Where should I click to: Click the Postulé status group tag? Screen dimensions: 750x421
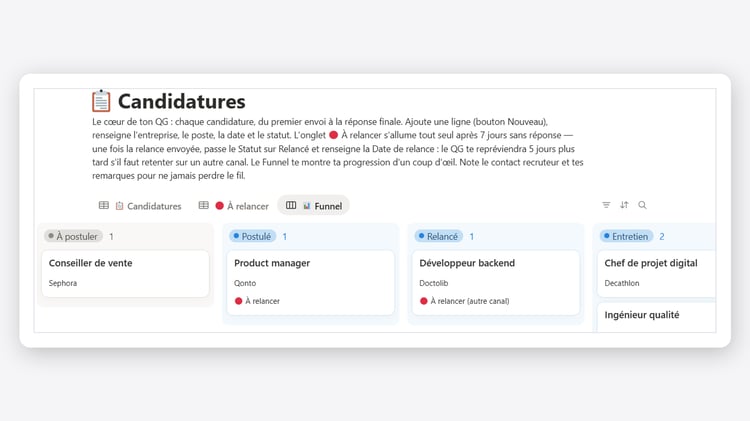(x=253, y=236)
